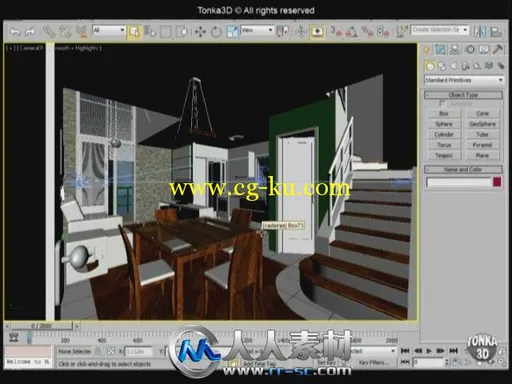Open the All selection filter dropdown
Viewport: 512px width, 384px height.
click(109, 30)
